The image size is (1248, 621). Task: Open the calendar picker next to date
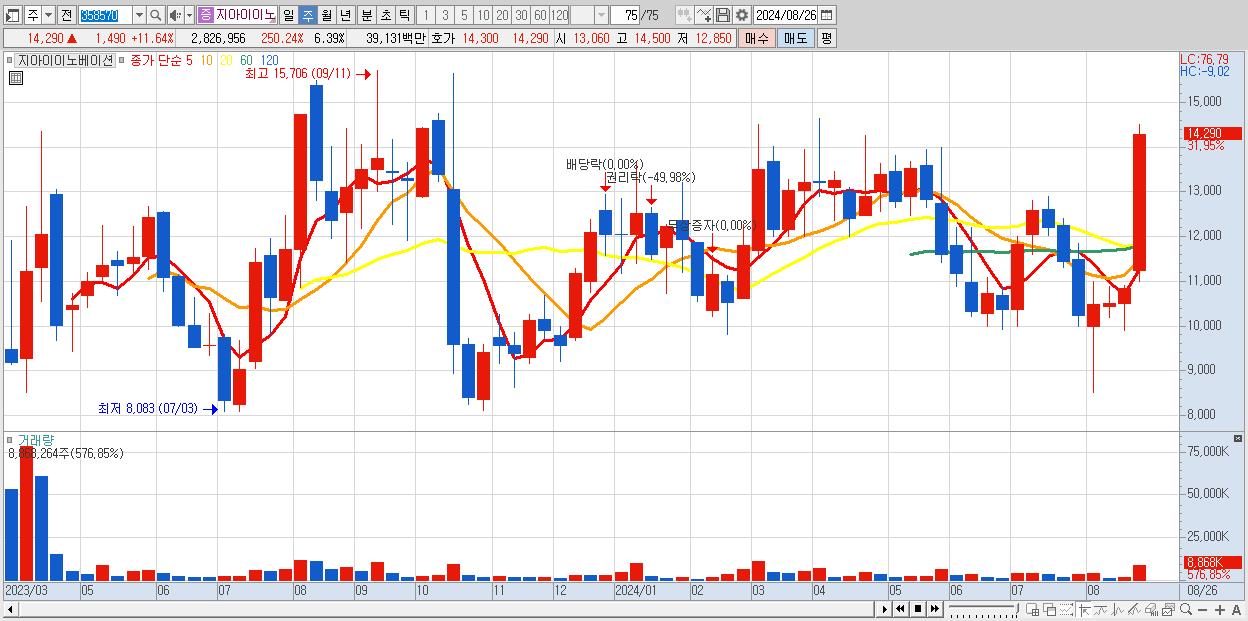pos(826,15)
